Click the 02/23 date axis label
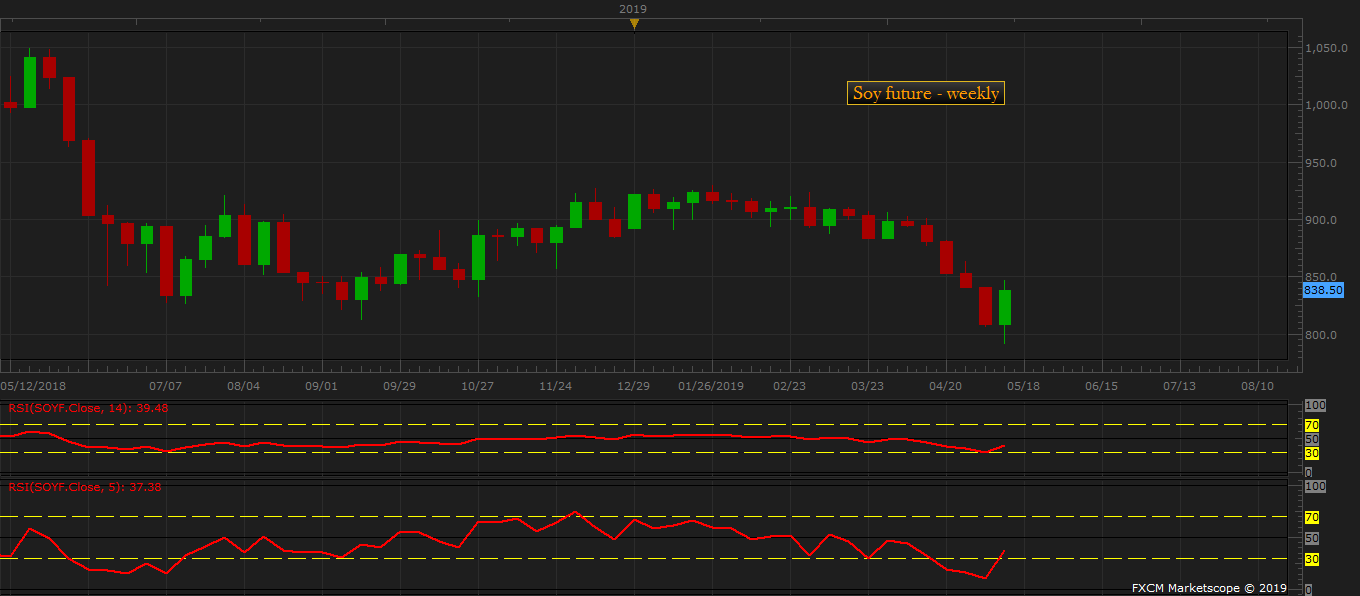The width and height of the screenshot is (1360, 596). tap(789, 385)
